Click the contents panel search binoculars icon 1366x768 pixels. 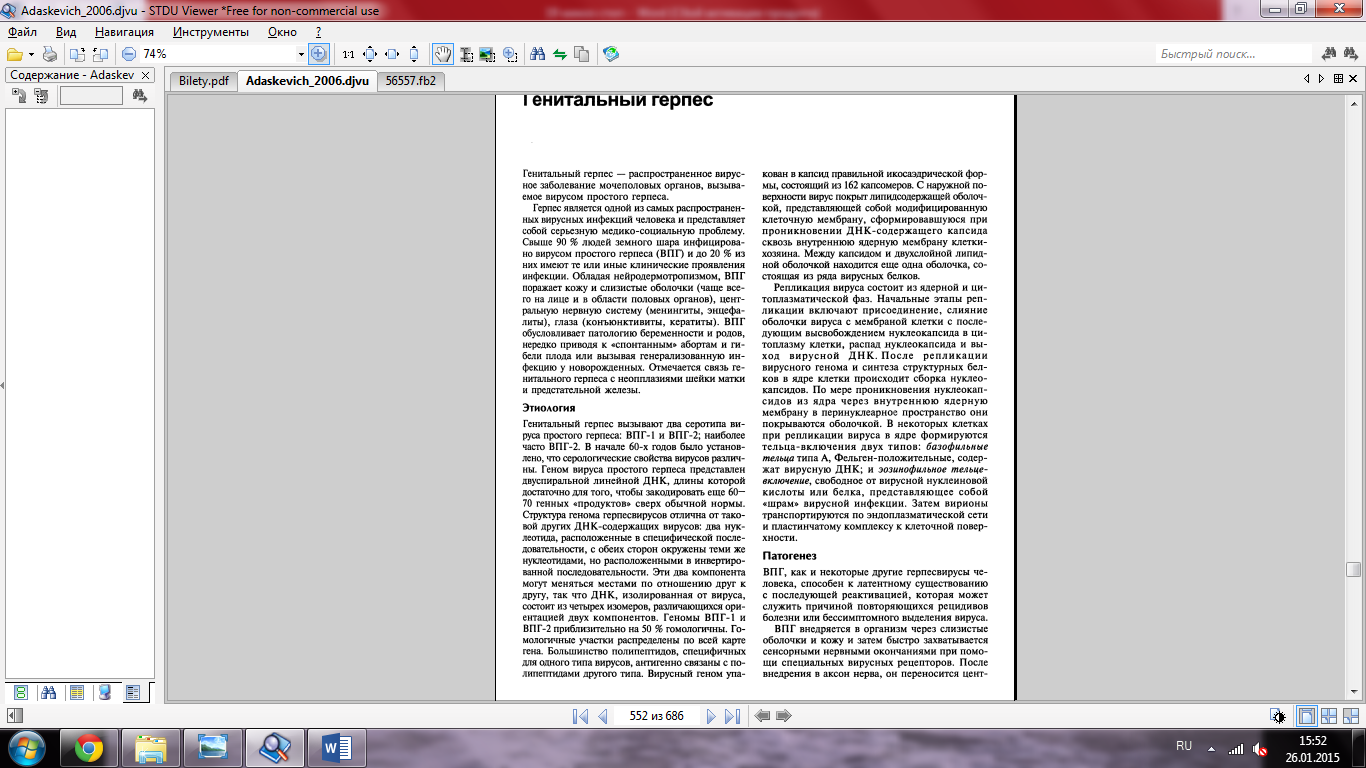click(x=139, y=96)
